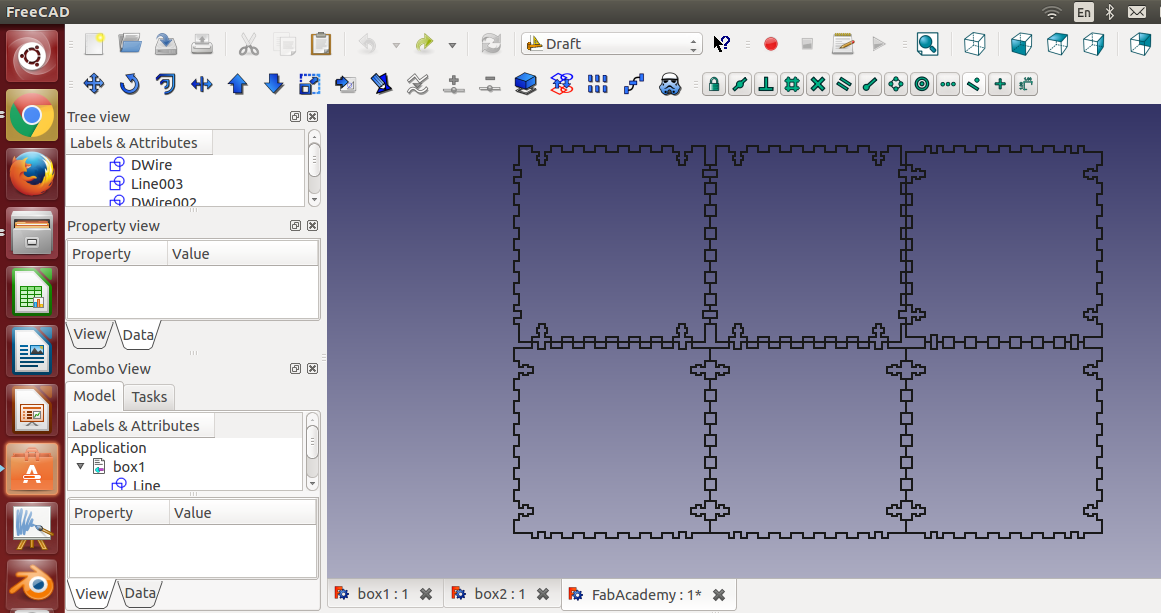
Task: Open the Array tool
Action: [598, 84]
